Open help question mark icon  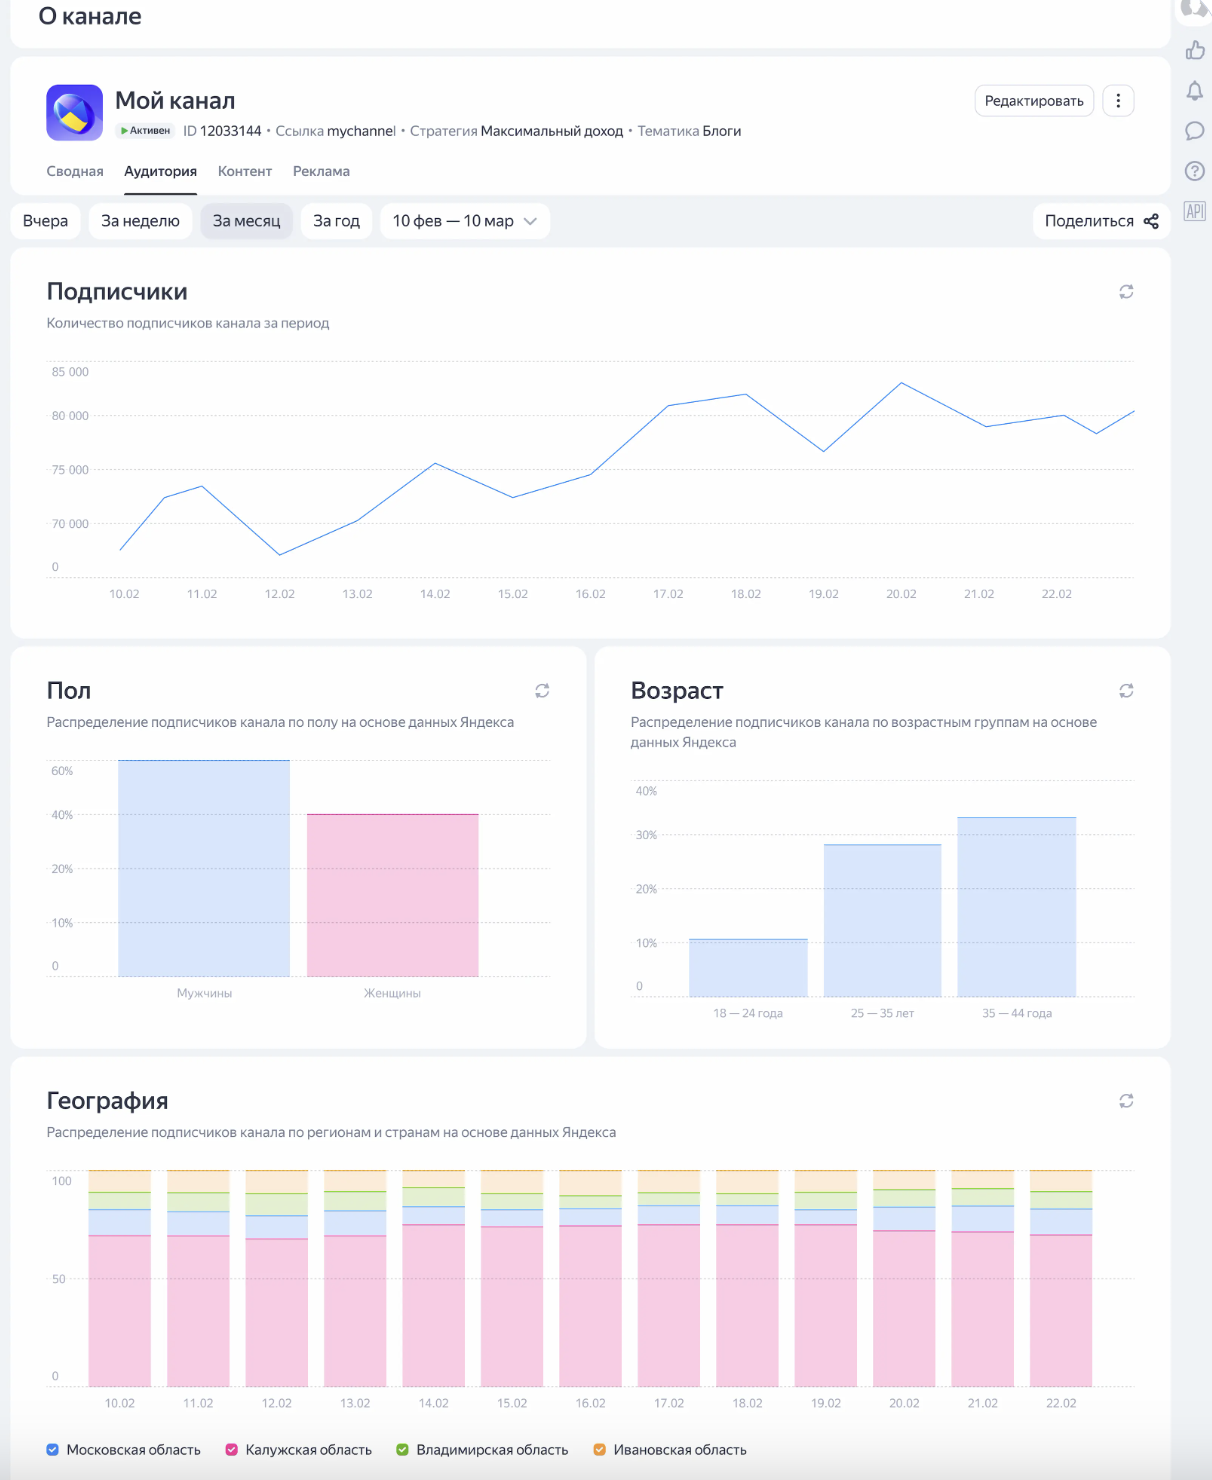pyautogui.click(x=1194, y=171)
